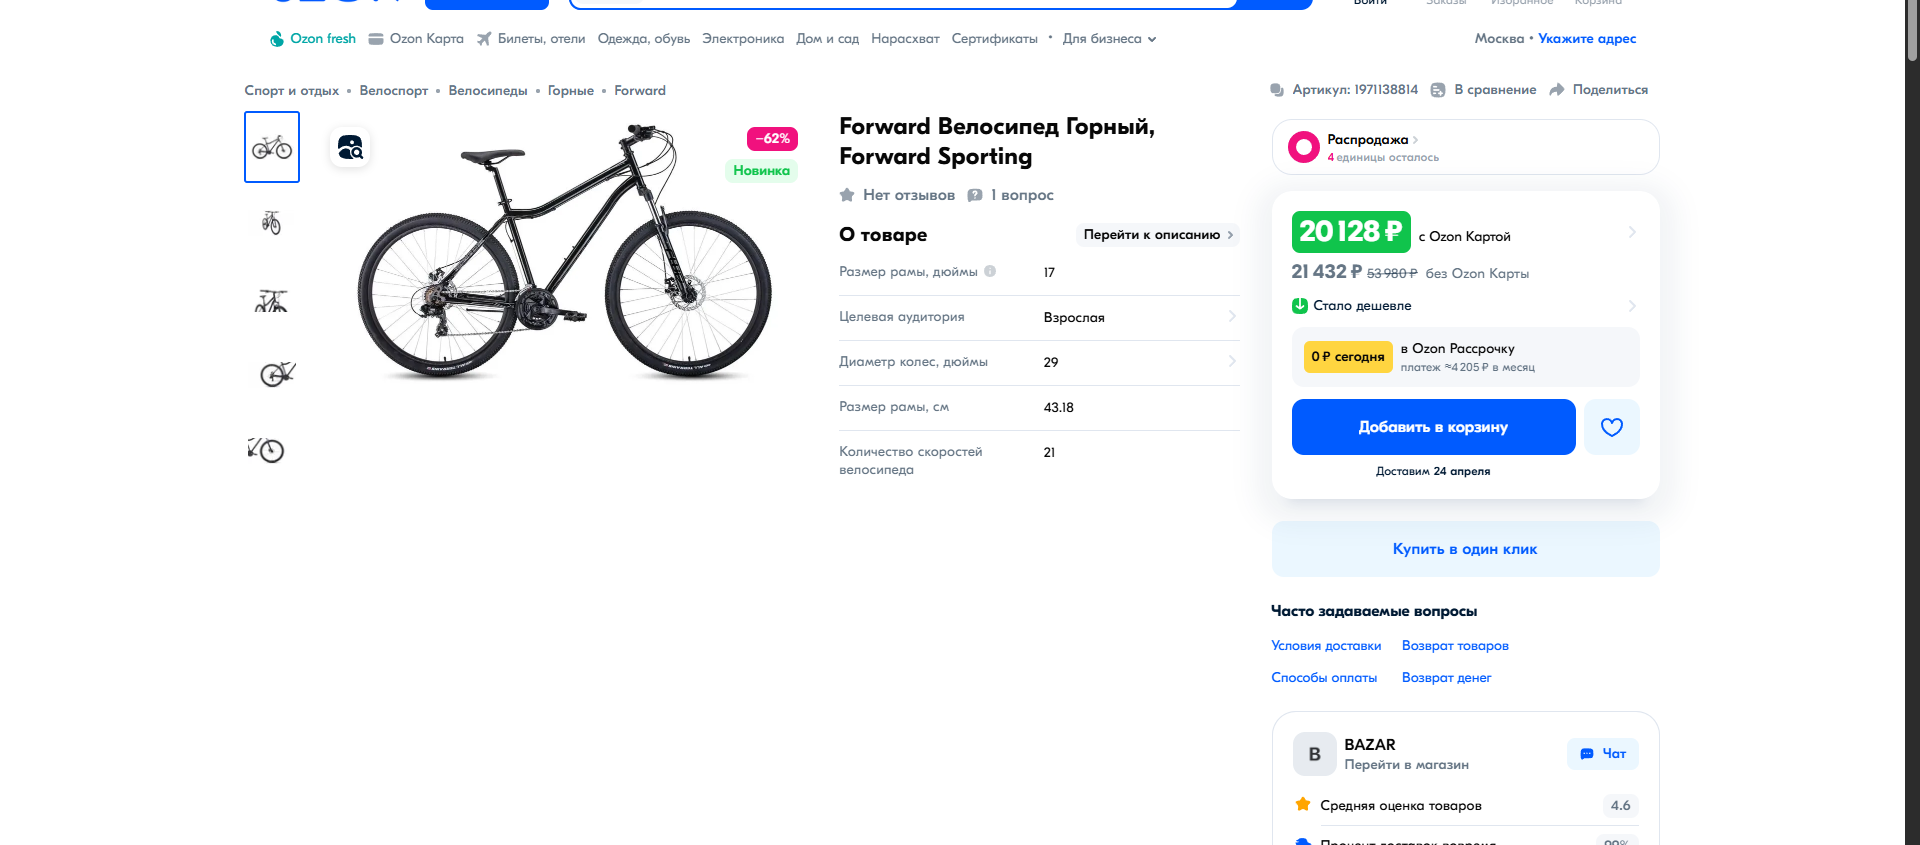Expand Ozon Card price details chevron
The height and width of the screenshot is (845, 1920).
pos(1631,232)
